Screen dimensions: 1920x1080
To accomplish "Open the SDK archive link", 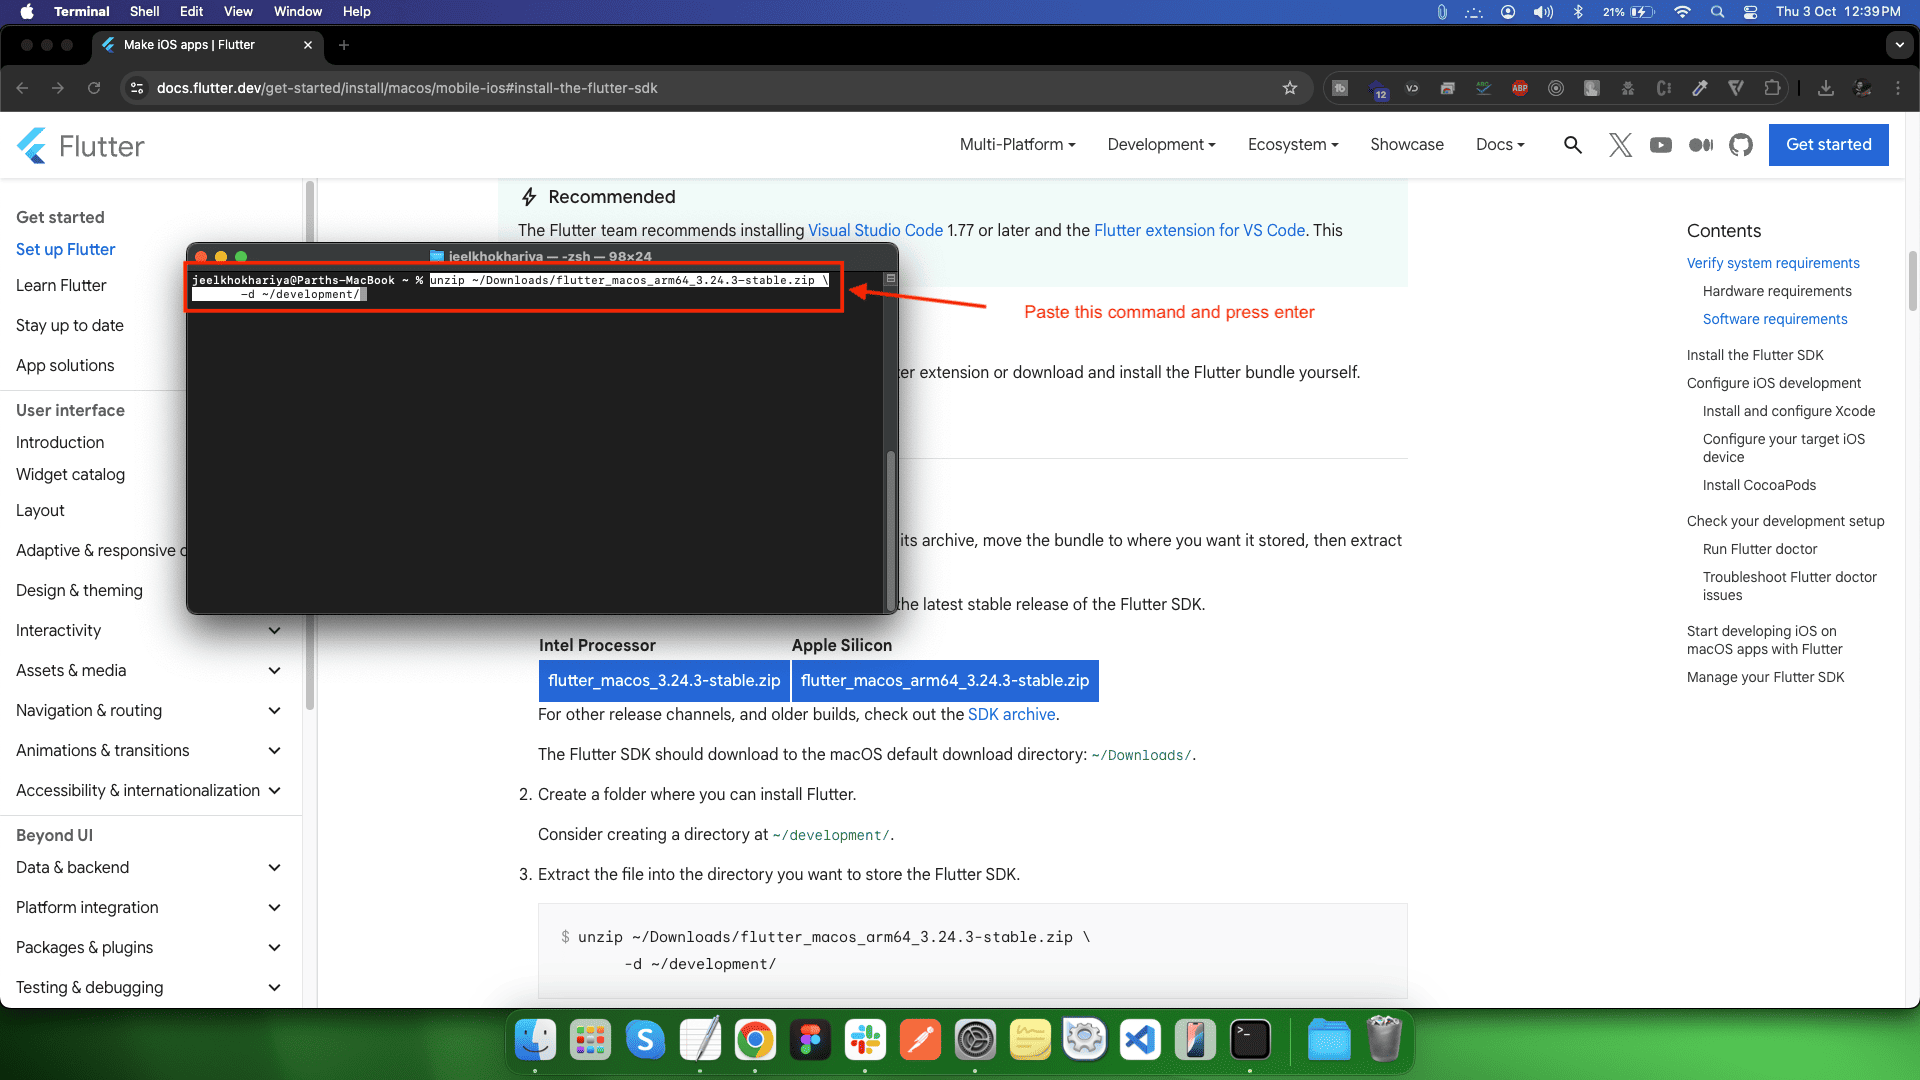I will click(x=1011, y=715).
